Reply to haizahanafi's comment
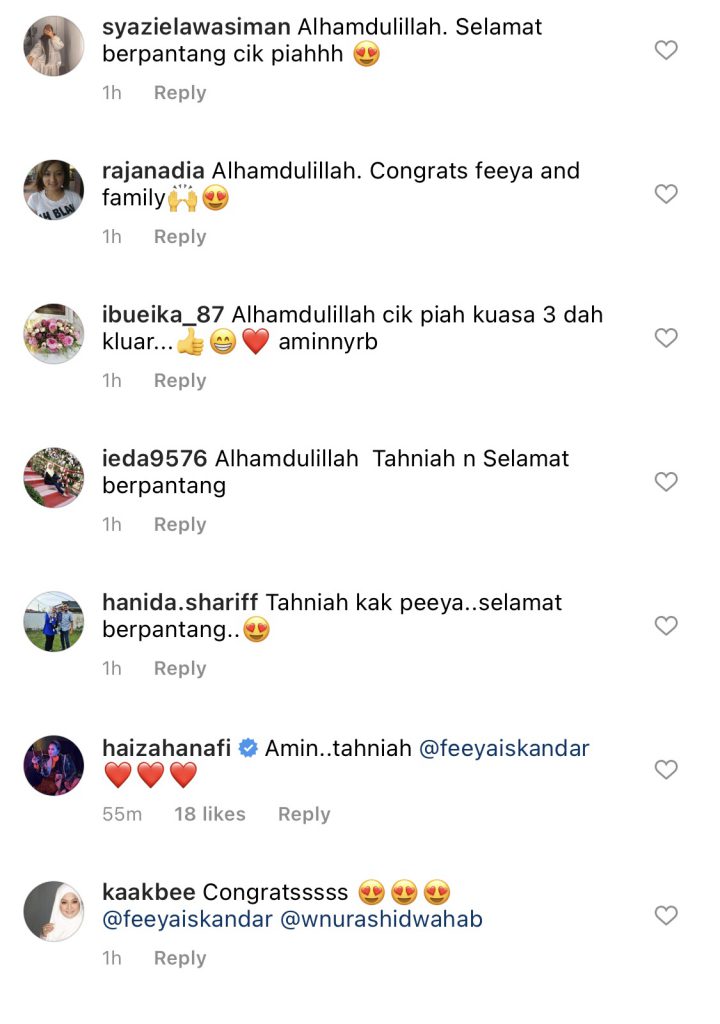 pyautogui.click(x=304, y=814)
